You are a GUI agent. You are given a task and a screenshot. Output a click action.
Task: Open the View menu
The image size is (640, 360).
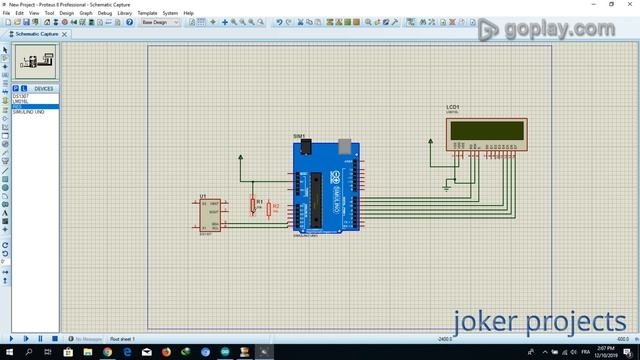click(34, 13)
